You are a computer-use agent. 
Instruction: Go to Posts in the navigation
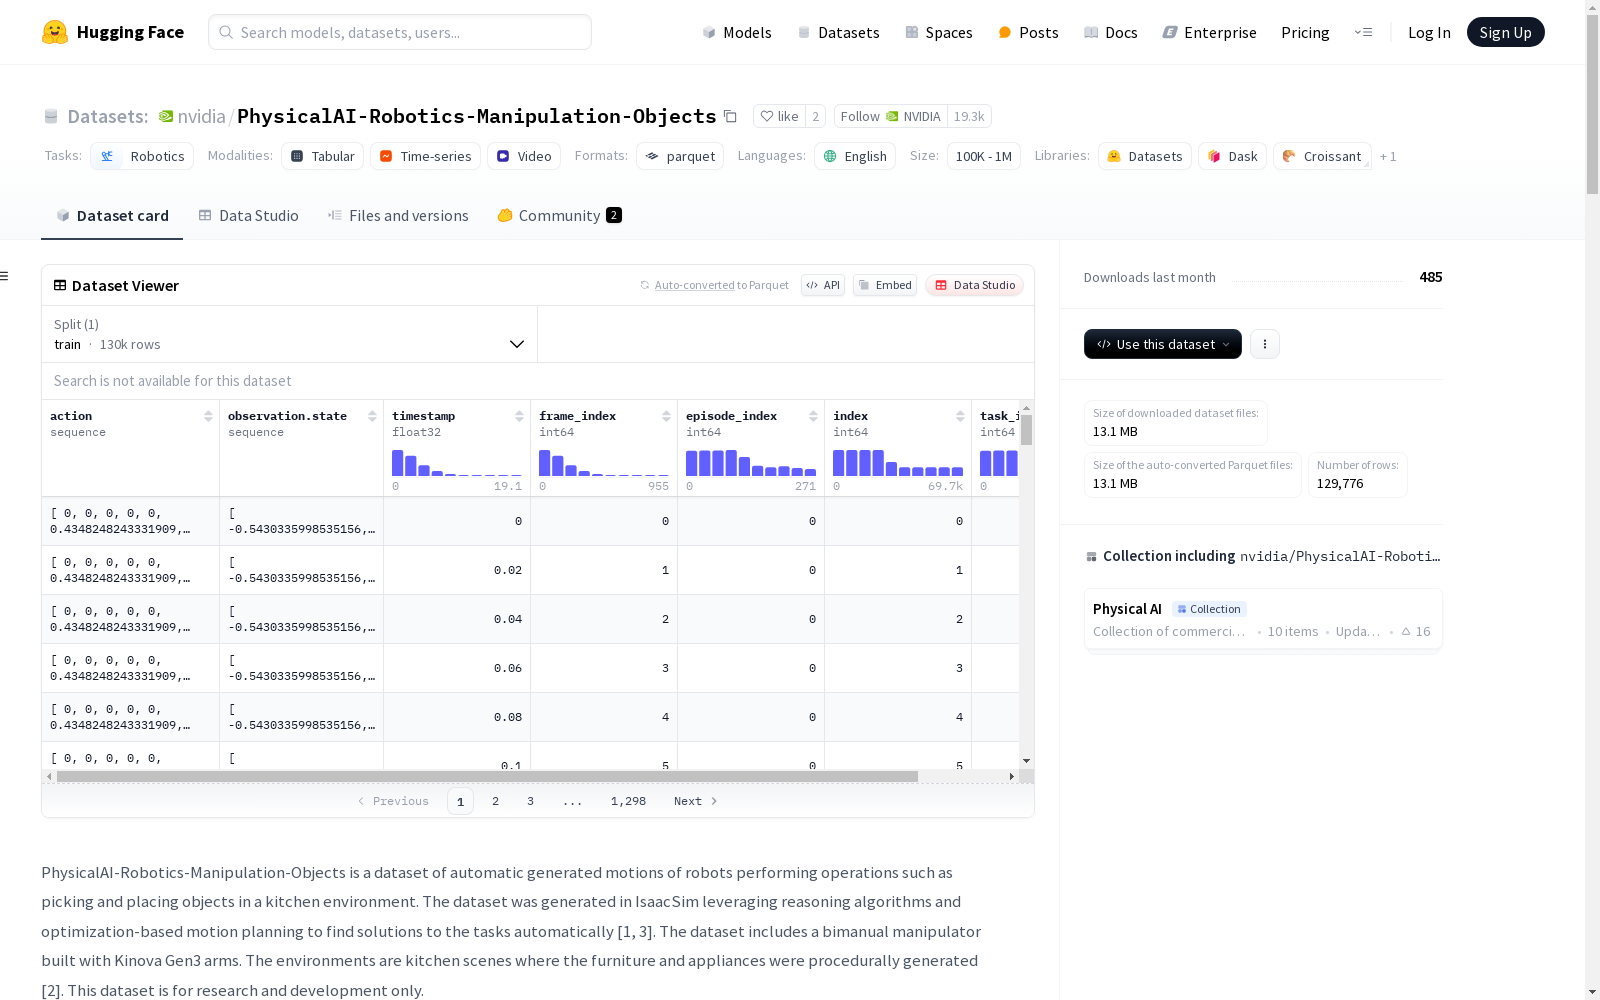pyautogui.click(x=1028, y=32)
